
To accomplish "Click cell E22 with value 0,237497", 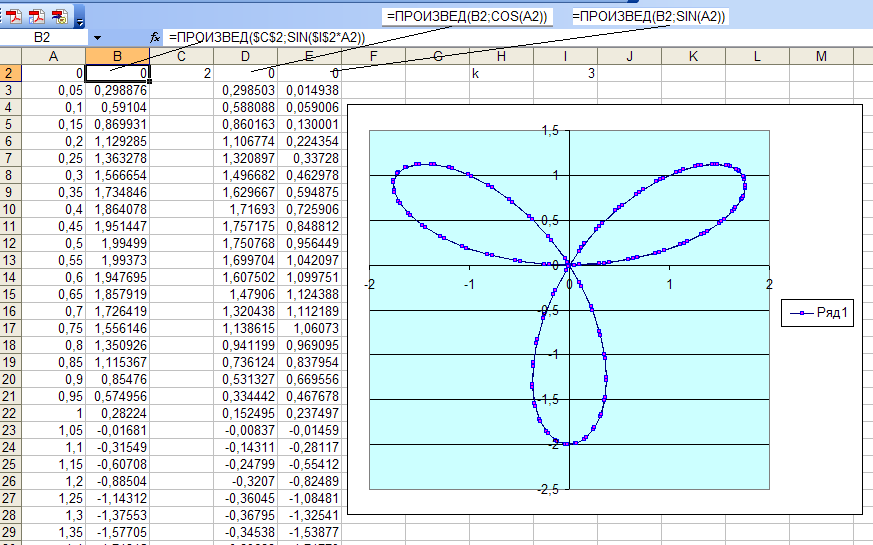I will pos(310,413).
